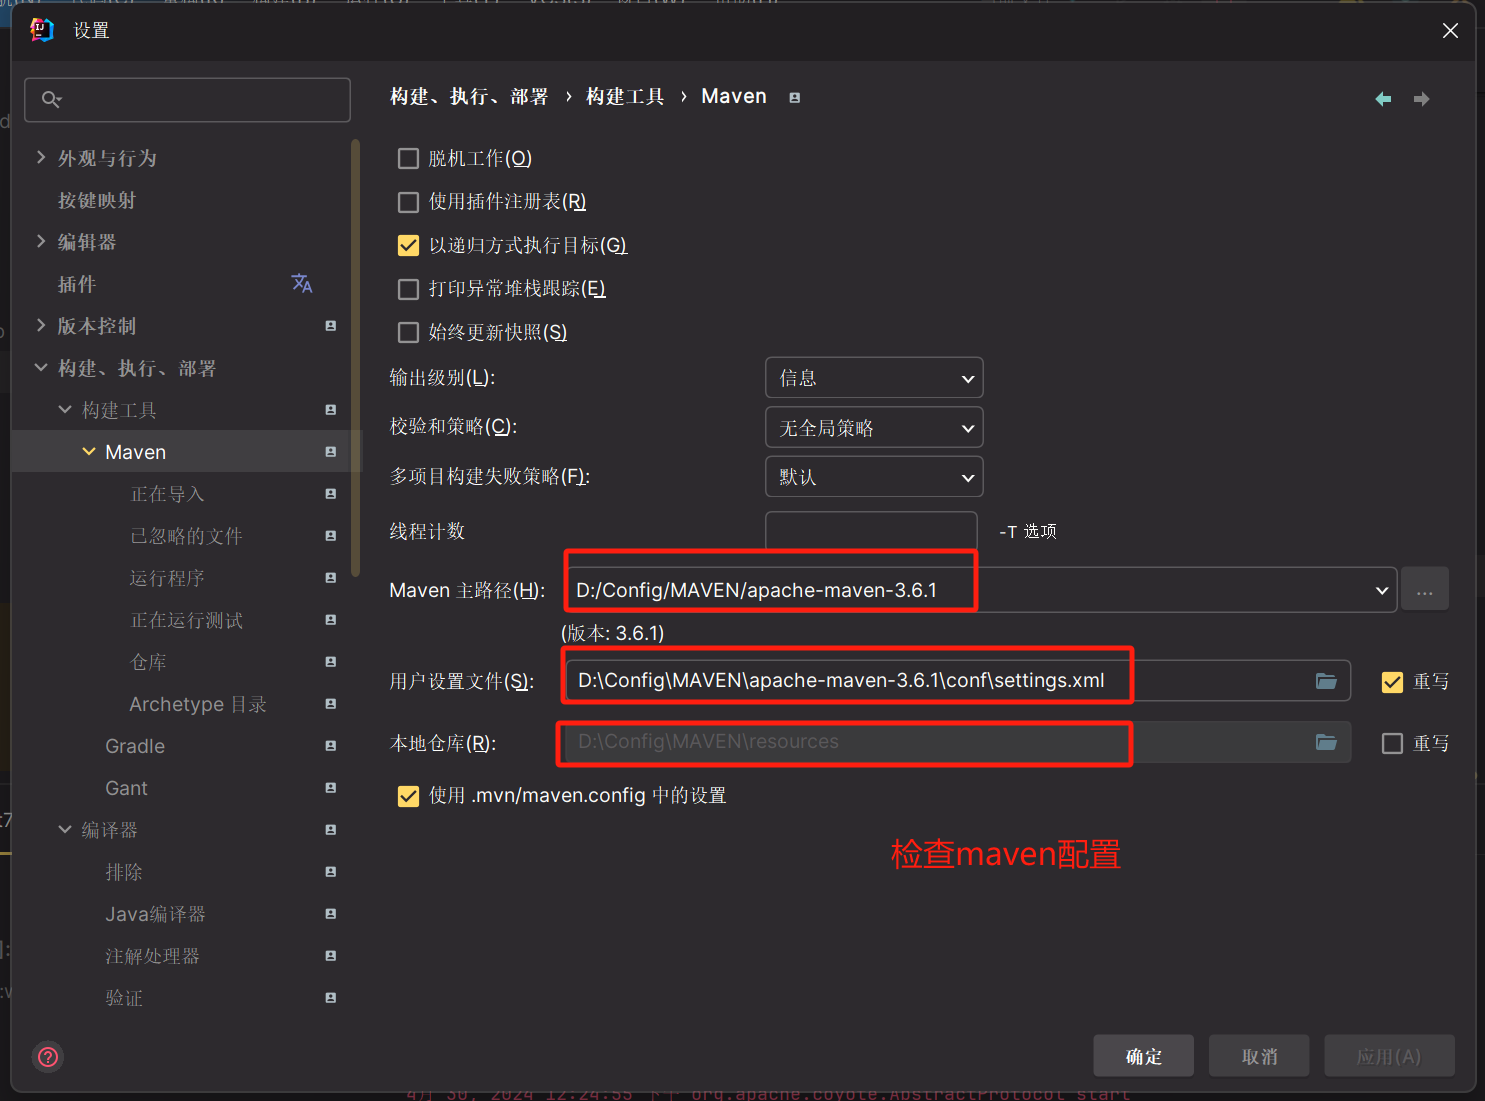1485x1101 pixels.
Task: Click project-level icon on Archetype 目录 row
Action: [x=331, y=704]
